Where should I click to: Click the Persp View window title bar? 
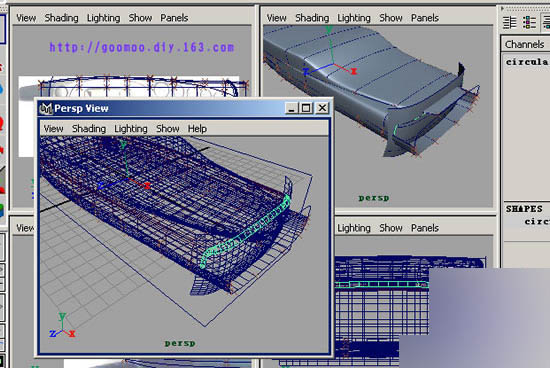[184, 108]
